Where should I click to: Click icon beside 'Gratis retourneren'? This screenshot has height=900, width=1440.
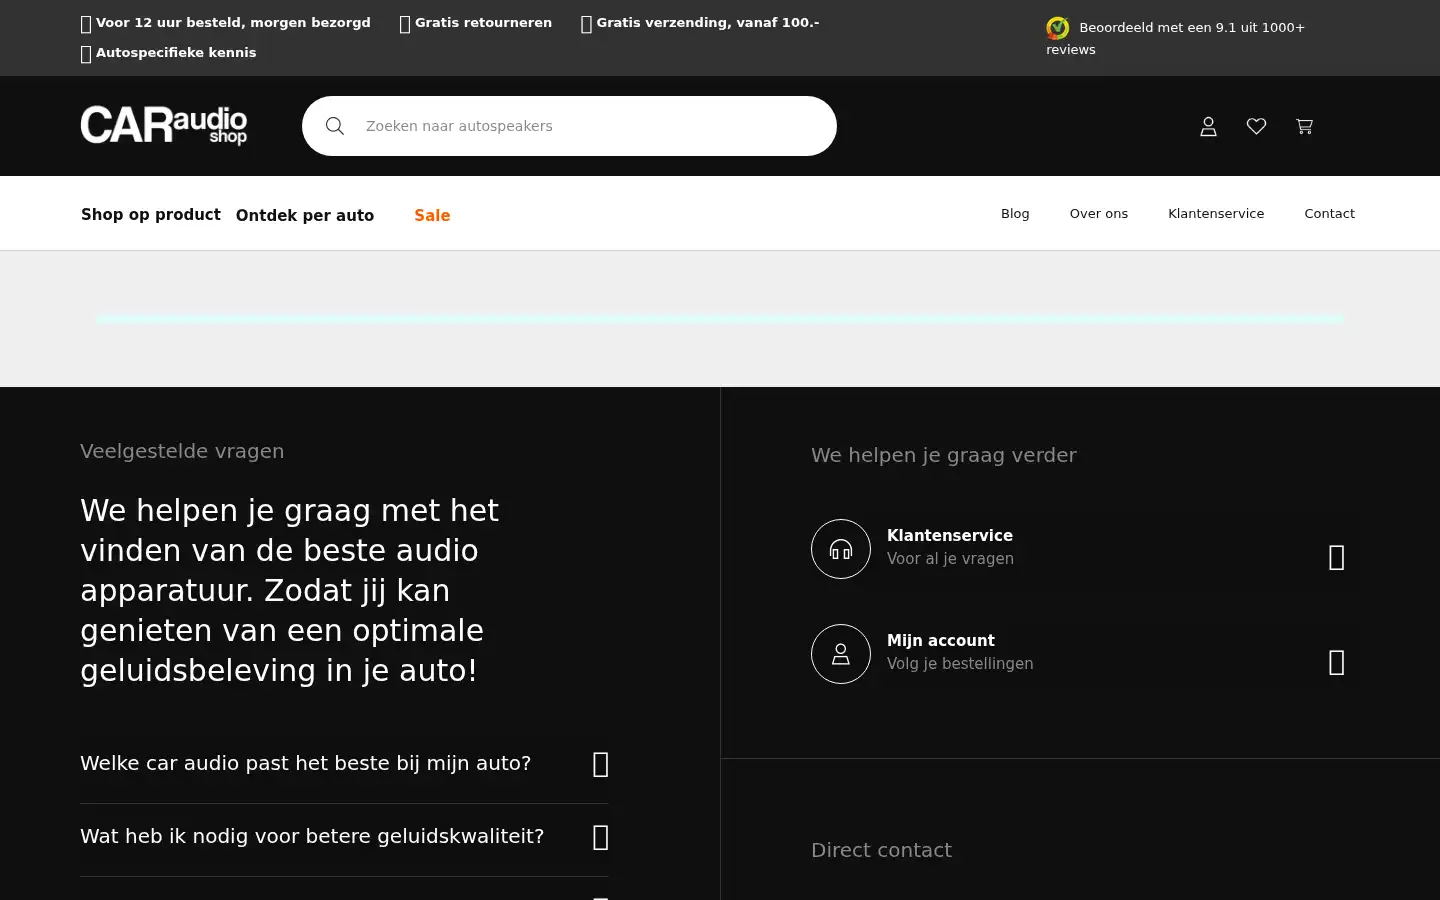click(405, 24)
